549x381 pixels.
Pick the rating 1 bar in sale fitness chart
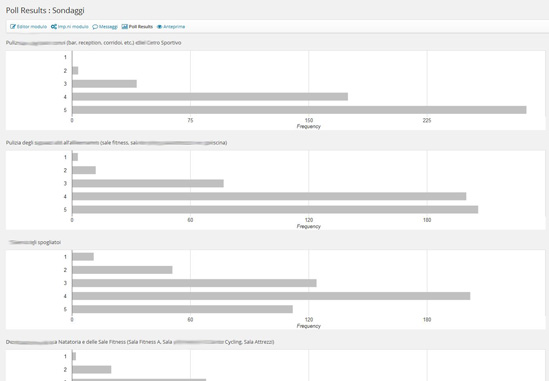click(75, 157)
